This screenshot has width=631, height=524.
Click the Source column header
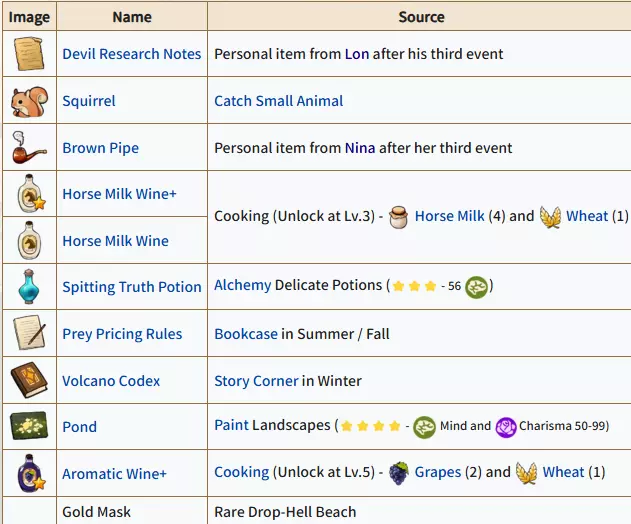click(421, 17)
